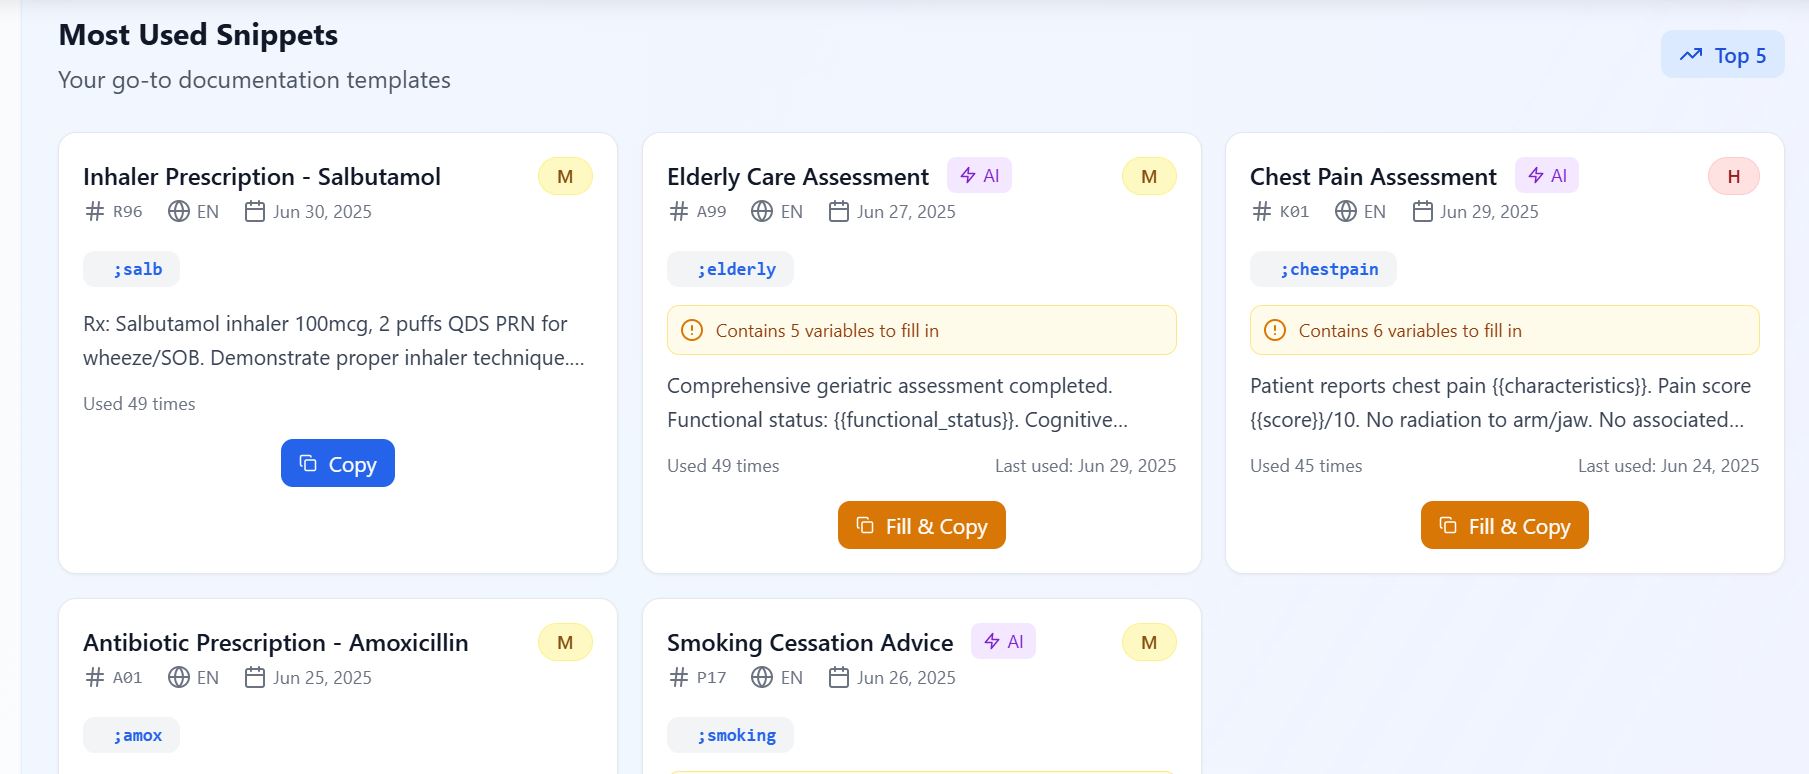Click the M badge on Elderly Care card
The height and width of the screenshot is (774, 1809).
click(x=1148, y=177)
